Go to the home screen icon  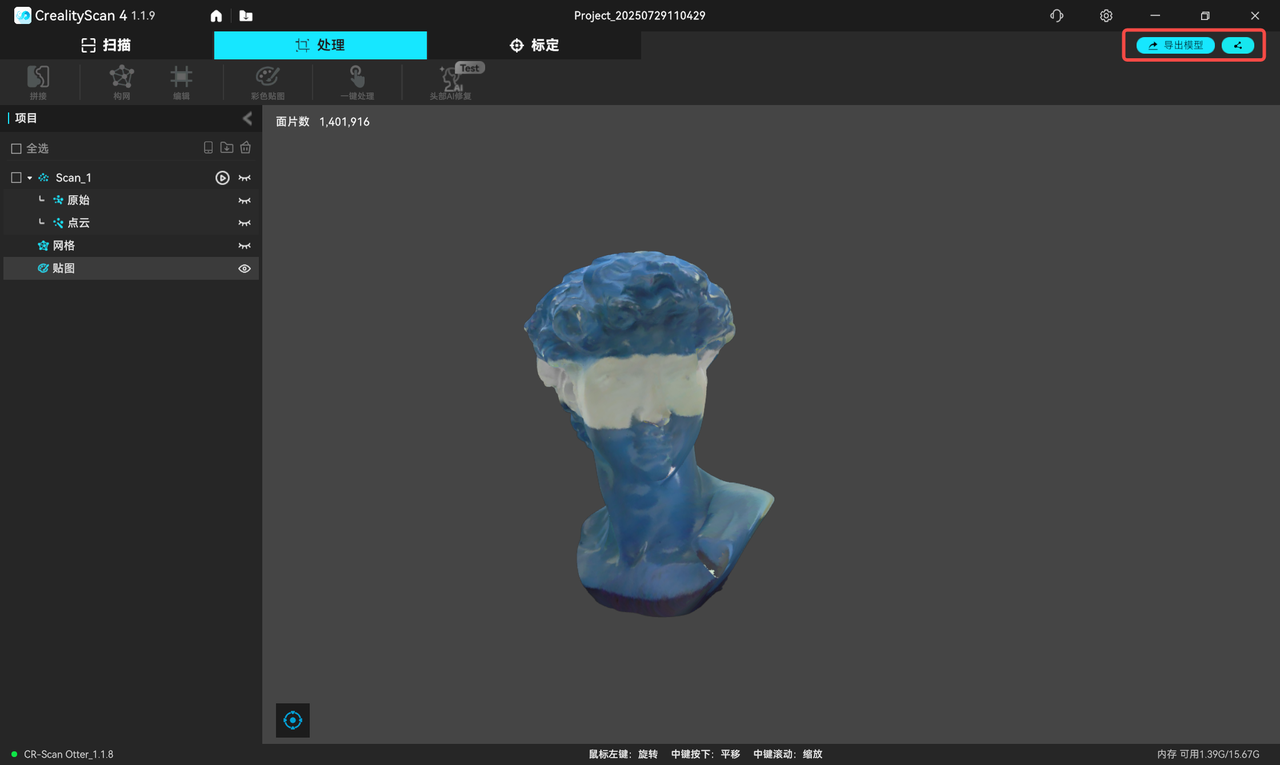pos(216,16)
